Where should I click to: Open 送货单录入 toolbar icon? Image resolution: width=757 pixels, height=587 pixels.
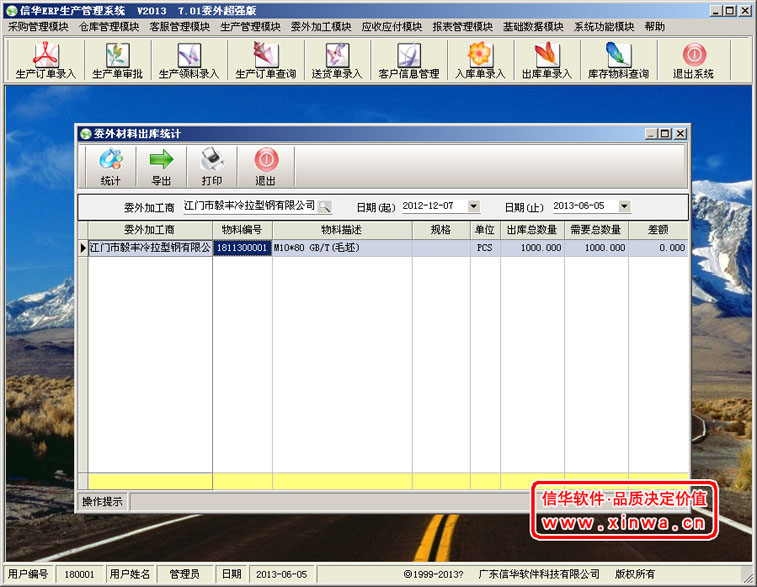(336, 60)
